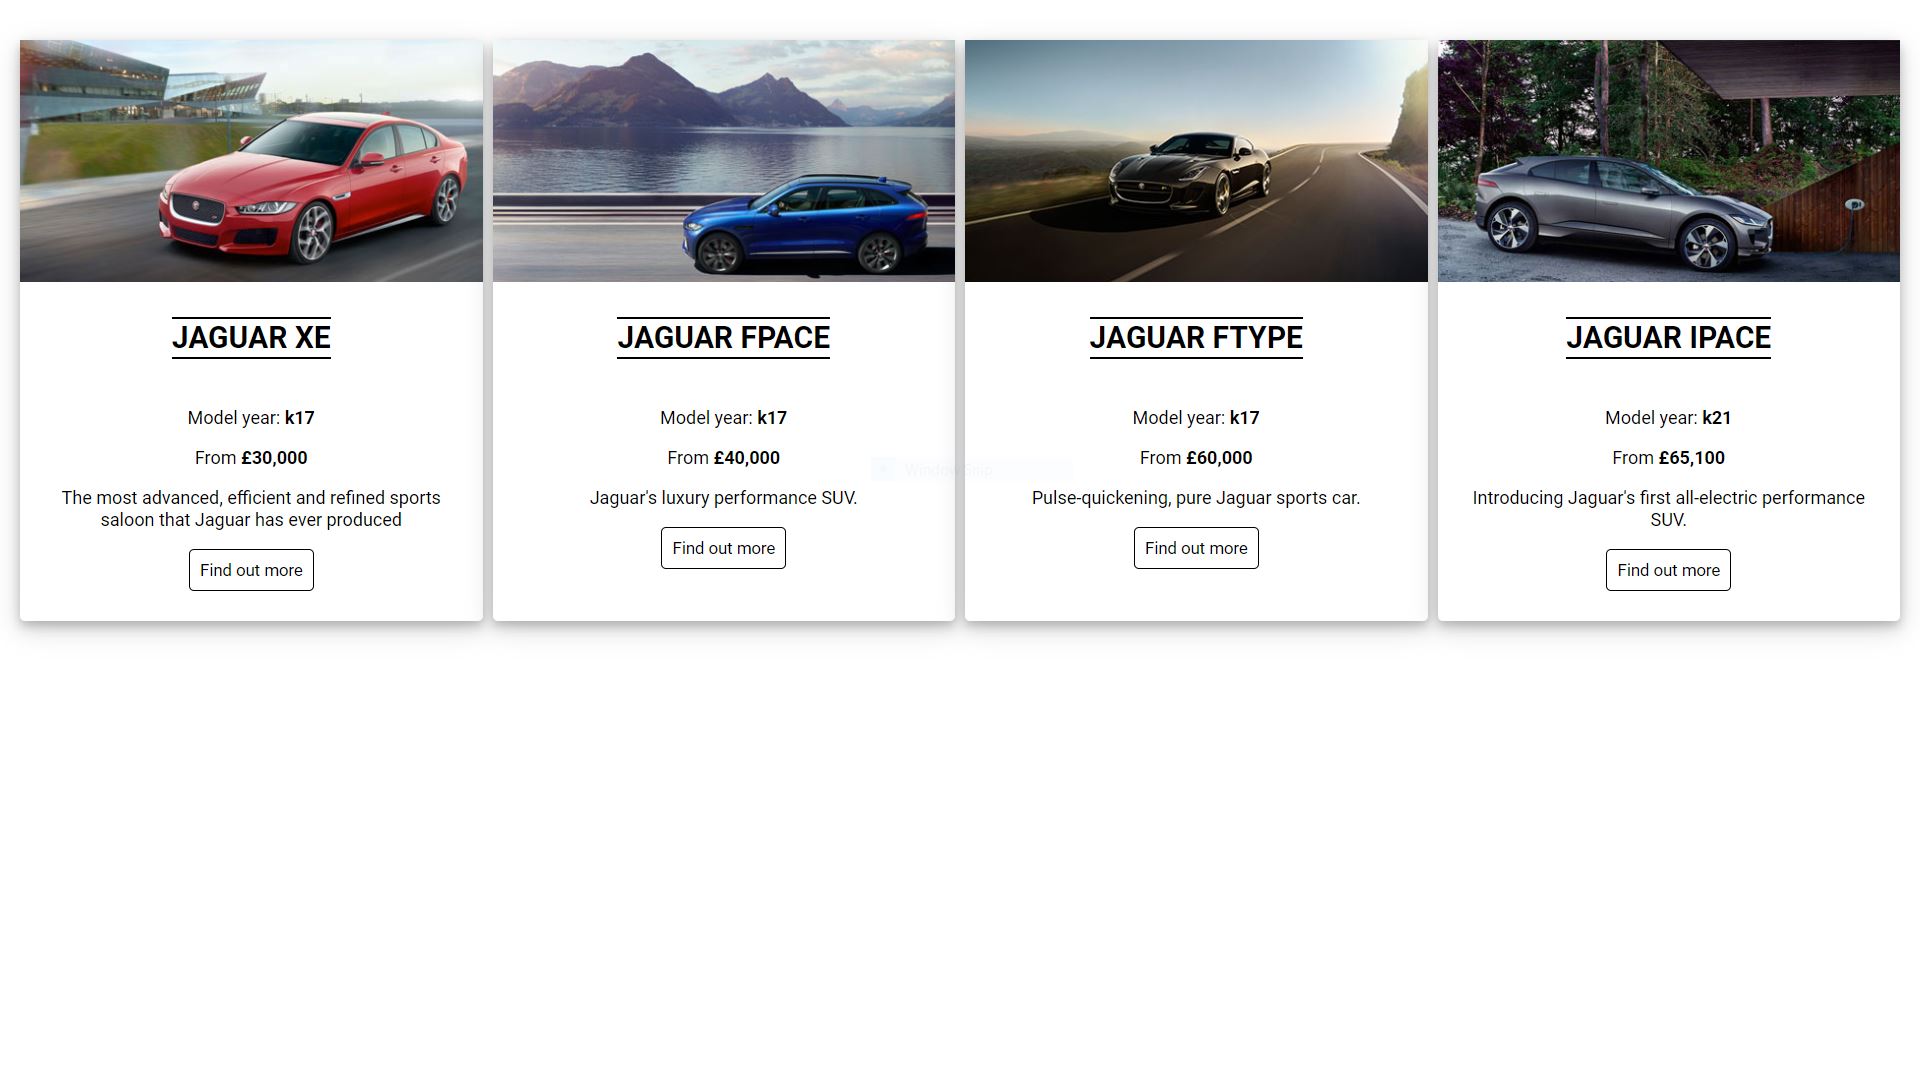The width and height of the screenshot is (1920, 1079).
Task: Open the grey Jaguar IPACE photo
Action: (1669, 161)
